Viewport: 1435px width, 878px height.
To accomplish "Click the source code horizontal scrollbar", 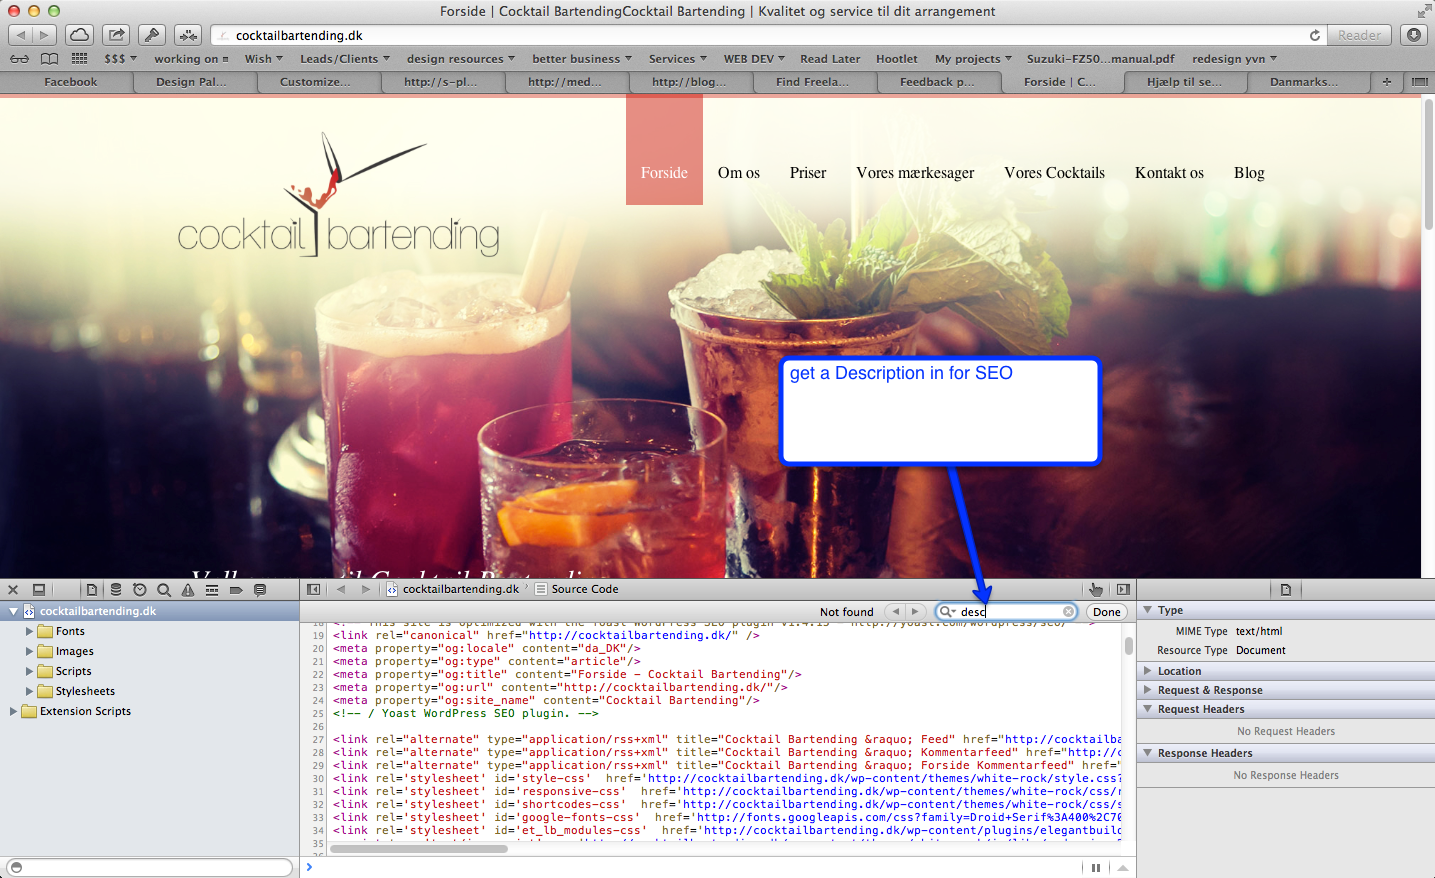I will pos(419,849).
